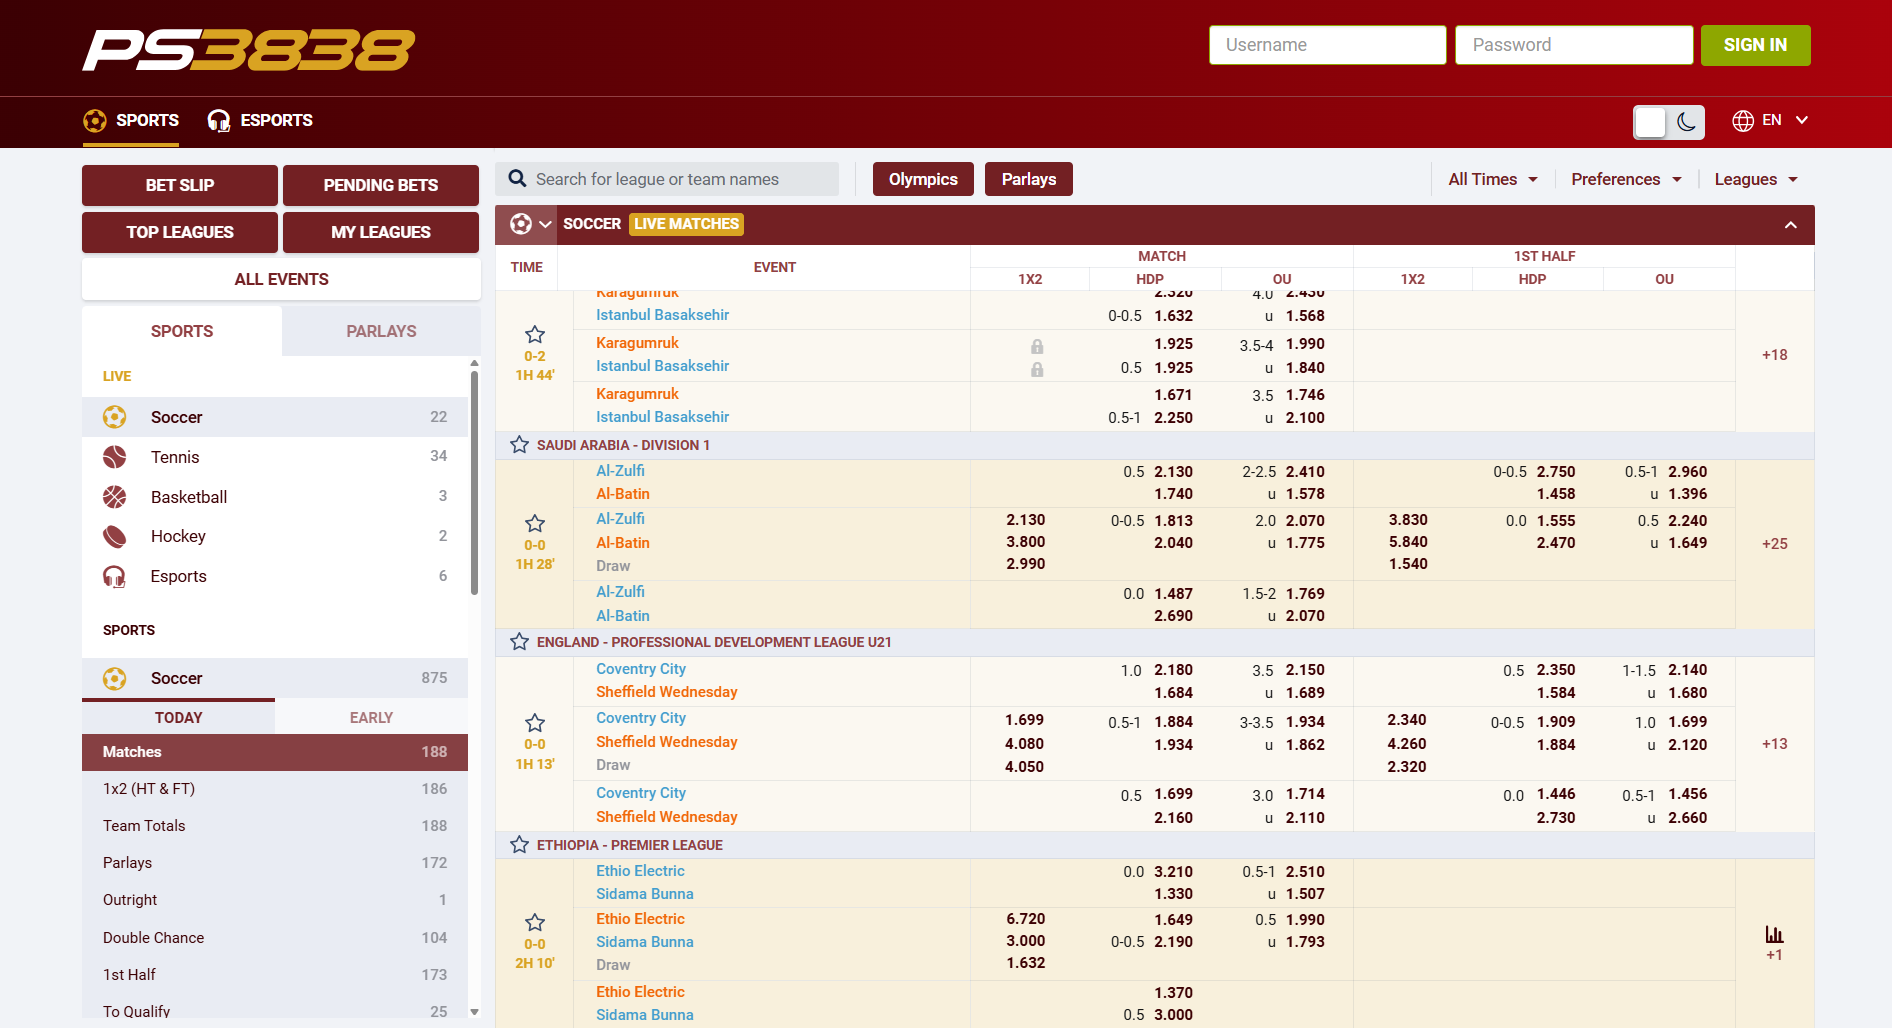
Task: Click the Username field
Action: point(1327,45)
